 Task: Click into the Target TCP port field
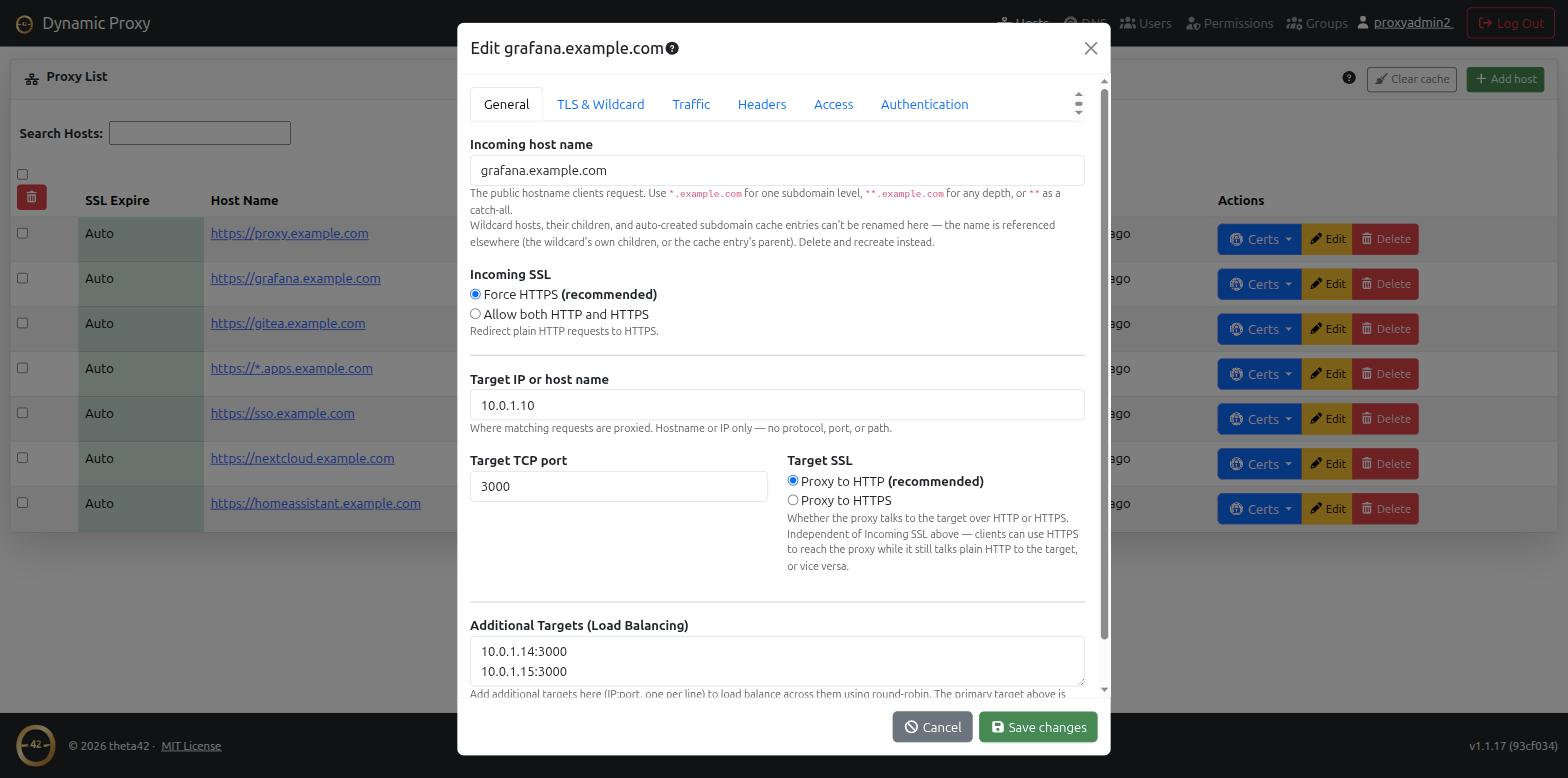click(619, 486)
